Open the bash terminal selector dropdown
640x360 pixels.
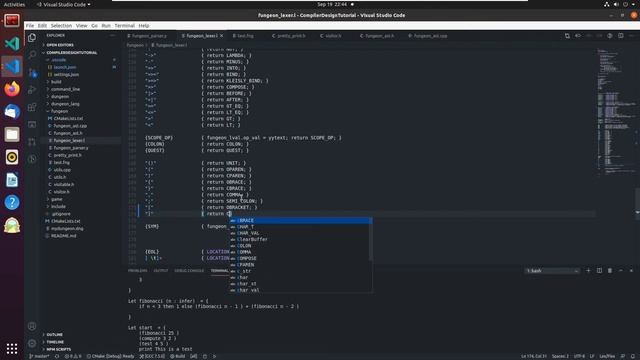point(552,271)
